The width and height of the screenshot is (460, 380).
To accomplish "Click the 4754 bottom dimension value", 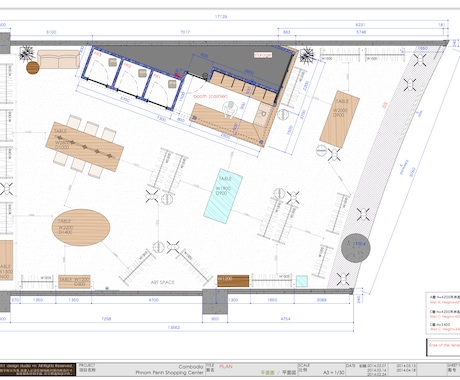I will 285,319.
